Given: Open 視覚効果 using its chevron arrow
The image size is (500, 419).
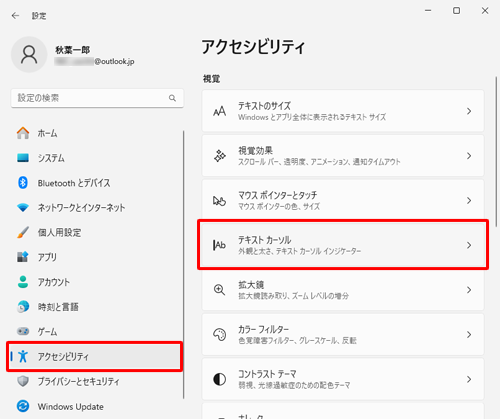Looking at the screenshot, I should click(469, 156).
